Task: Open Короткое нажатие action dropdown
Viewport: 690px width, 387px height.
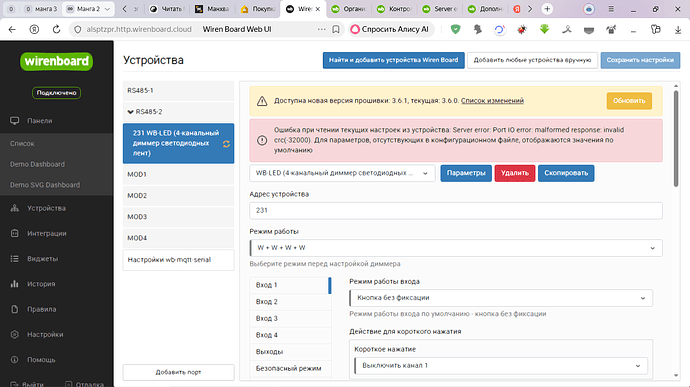Action: click(501, 365)
